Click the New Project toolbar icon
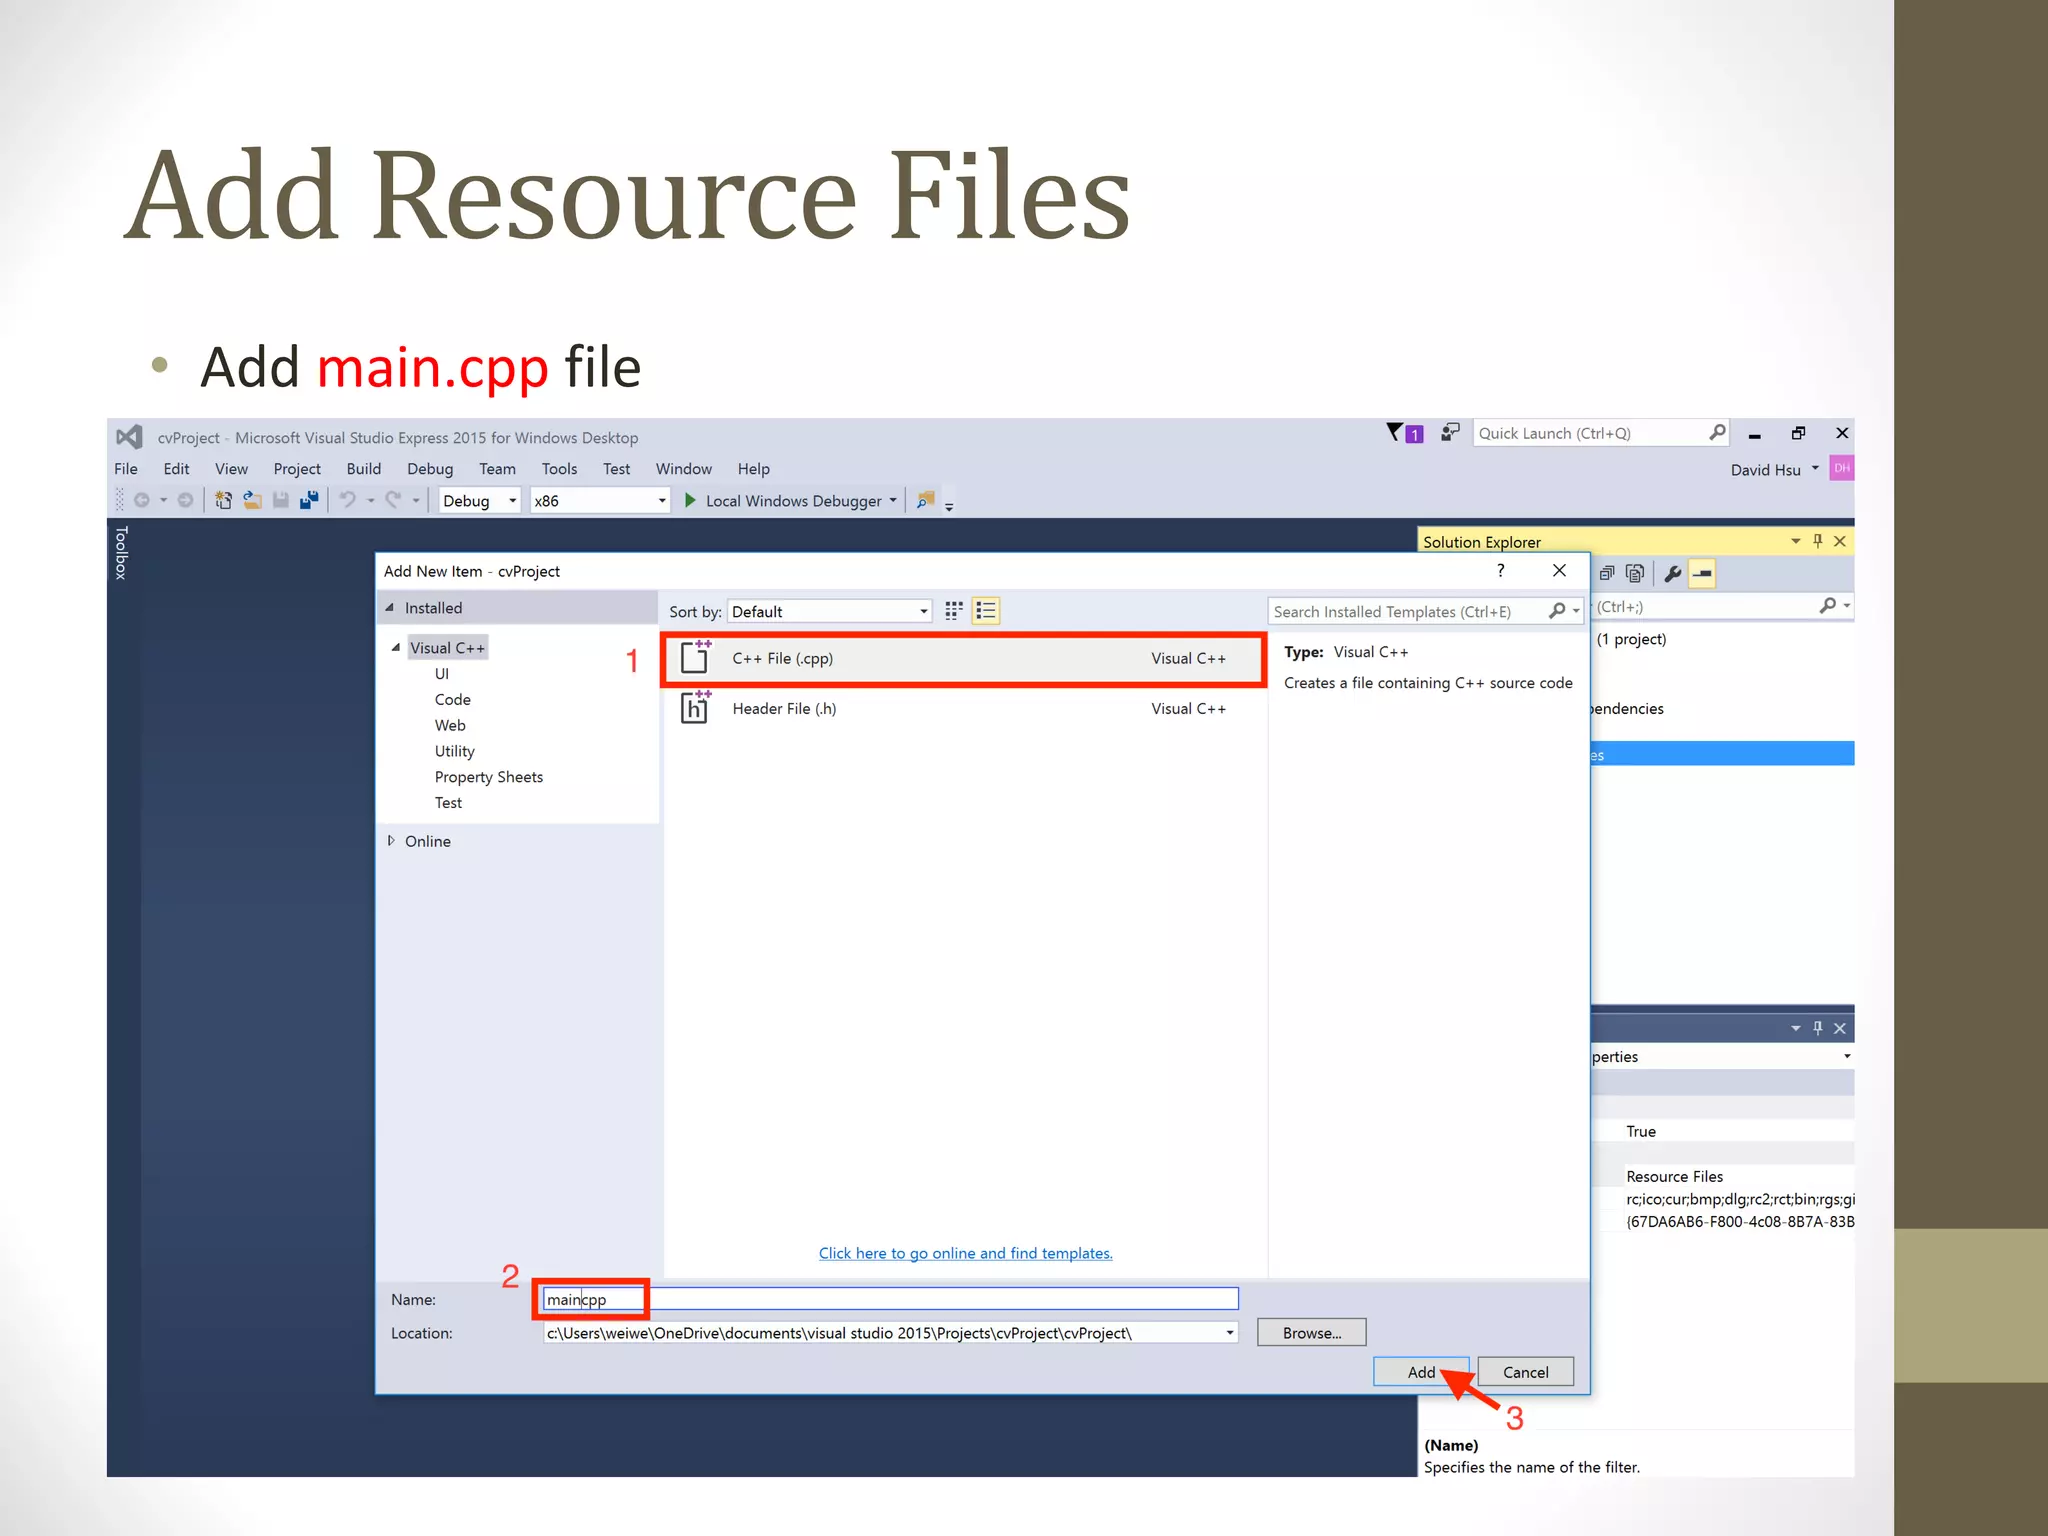Image resolution: width=2048 pixels, height=1536 pixels. (223, 500)
